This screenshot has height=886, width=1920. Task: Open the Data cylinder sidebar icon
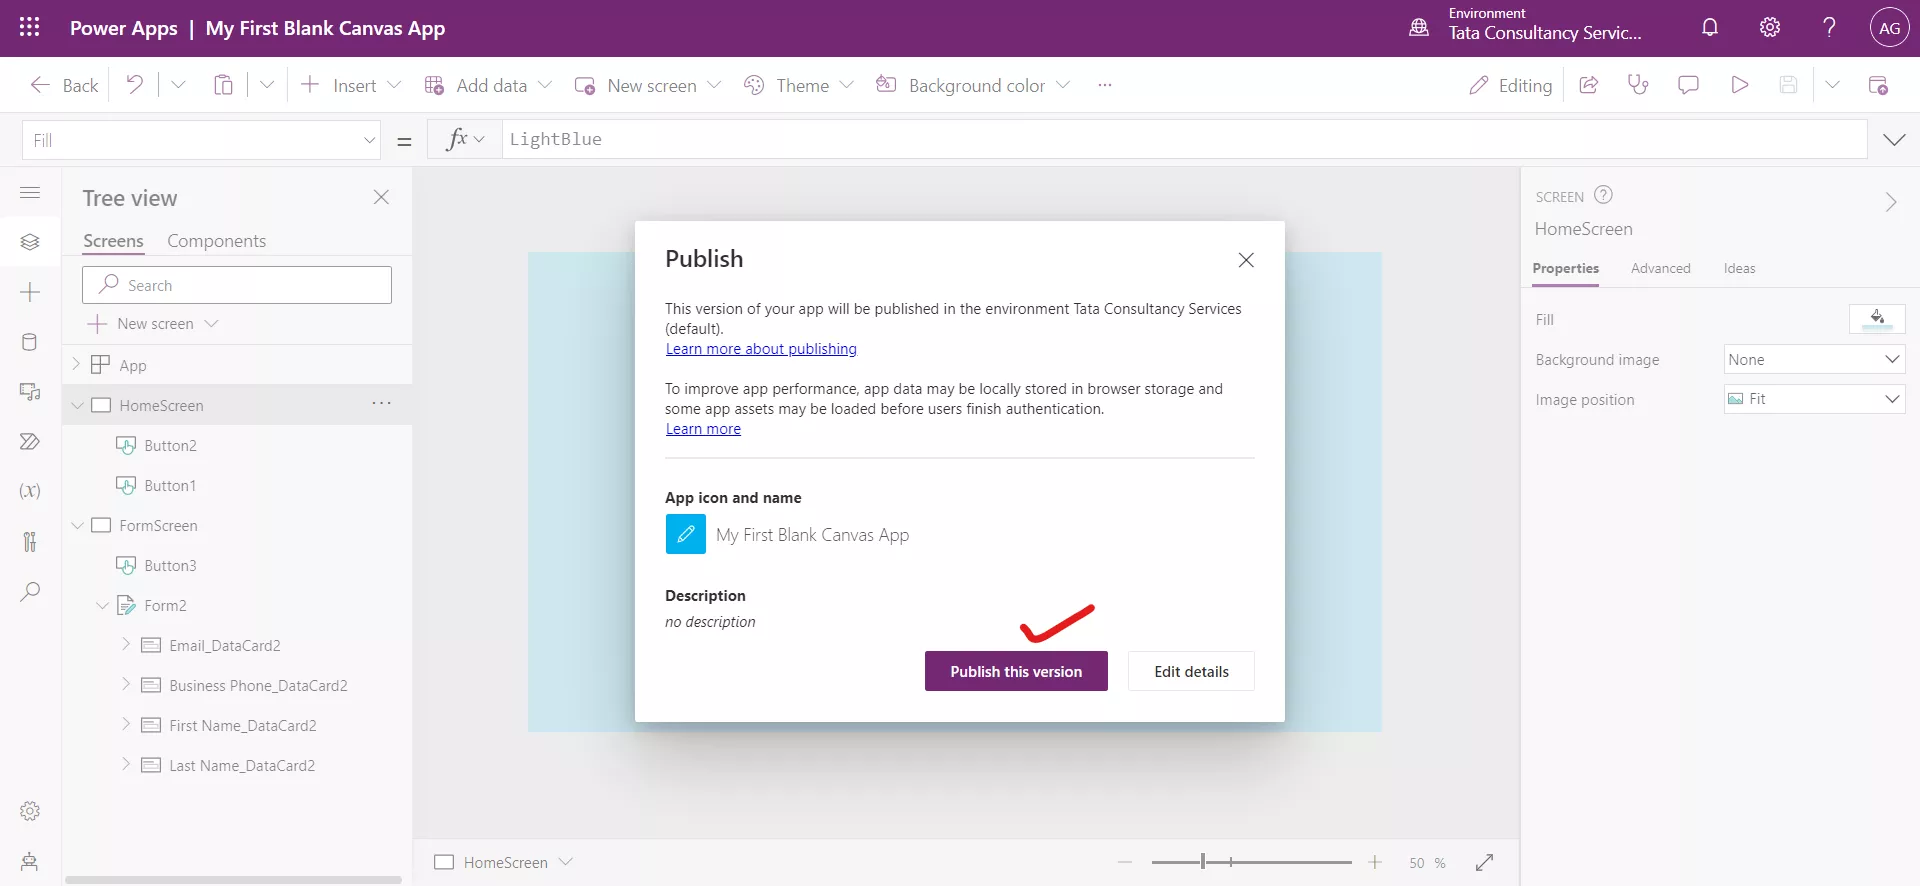[30, 342]
